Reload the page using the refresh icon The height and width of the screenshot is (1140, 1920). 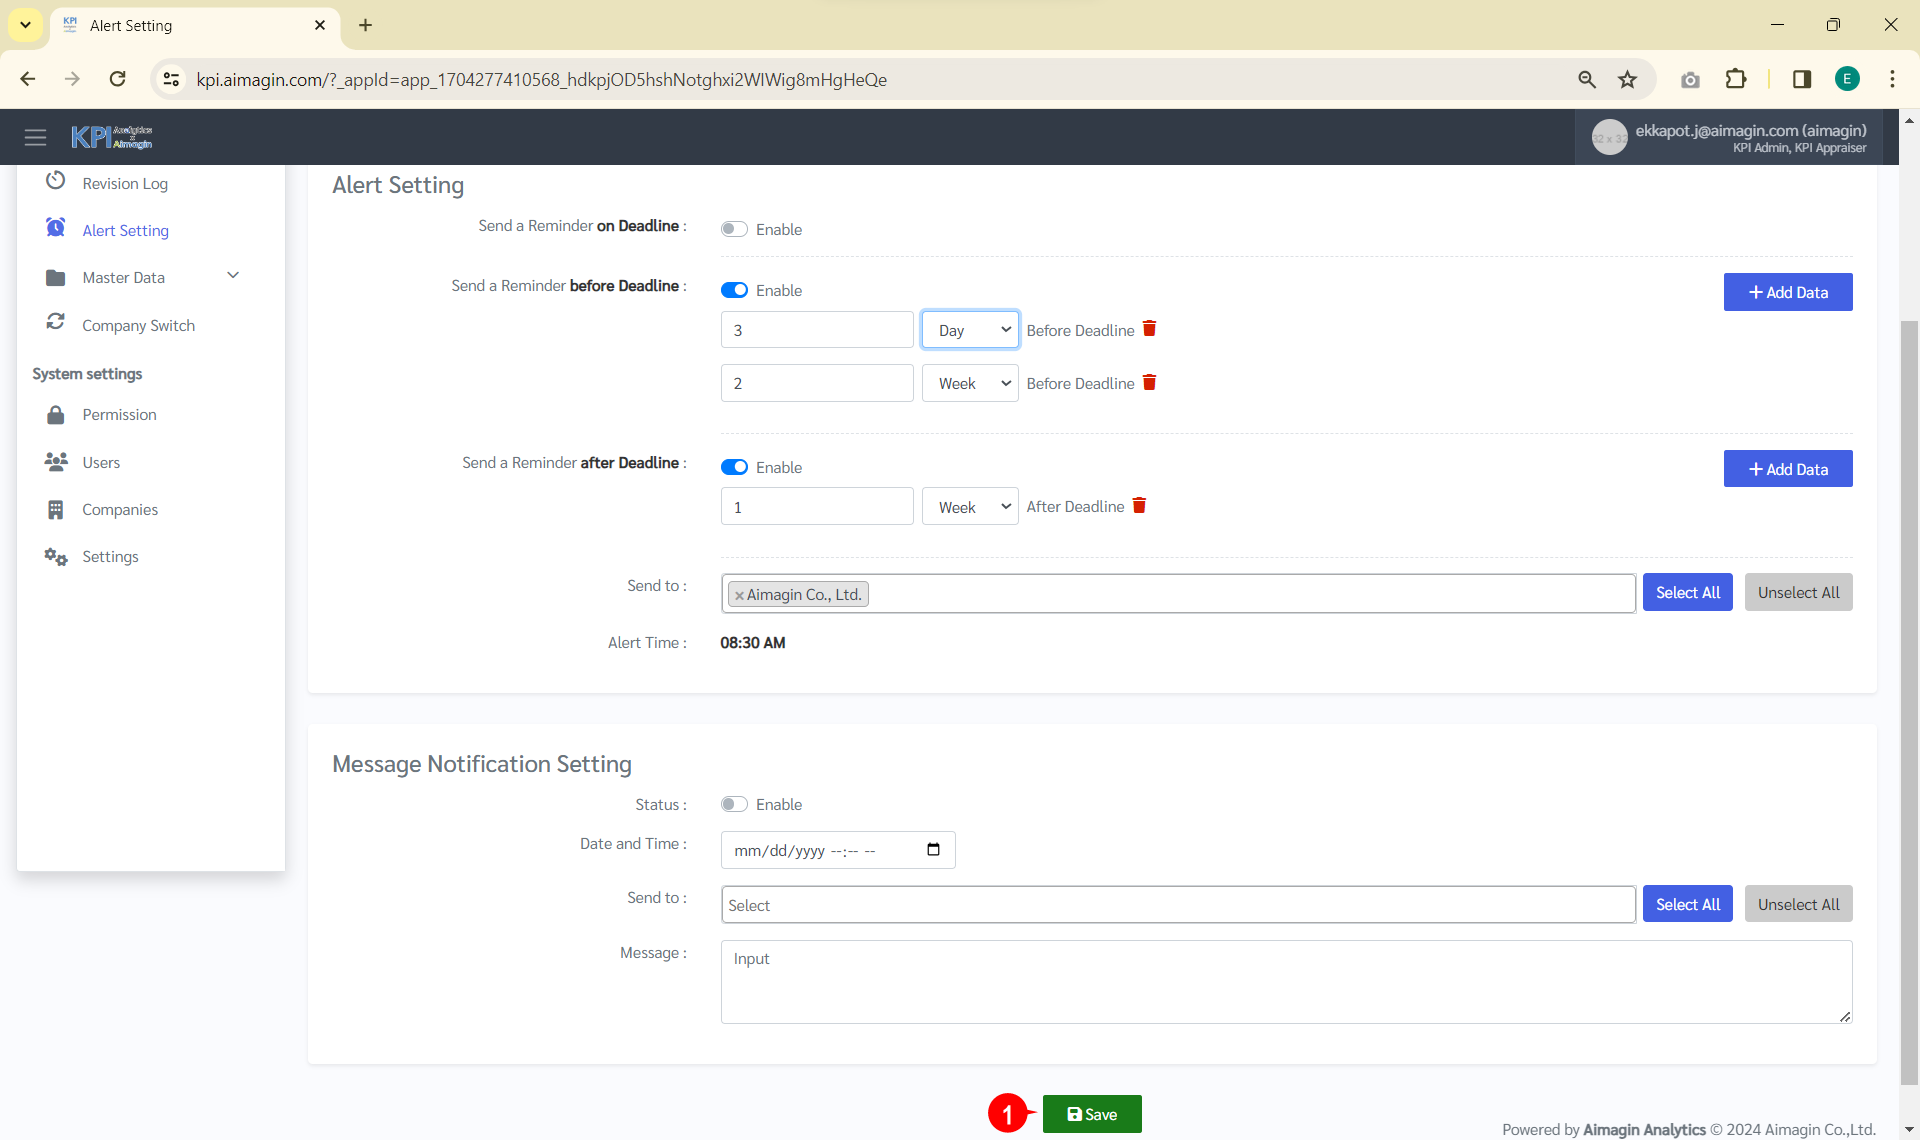point(117,79)
